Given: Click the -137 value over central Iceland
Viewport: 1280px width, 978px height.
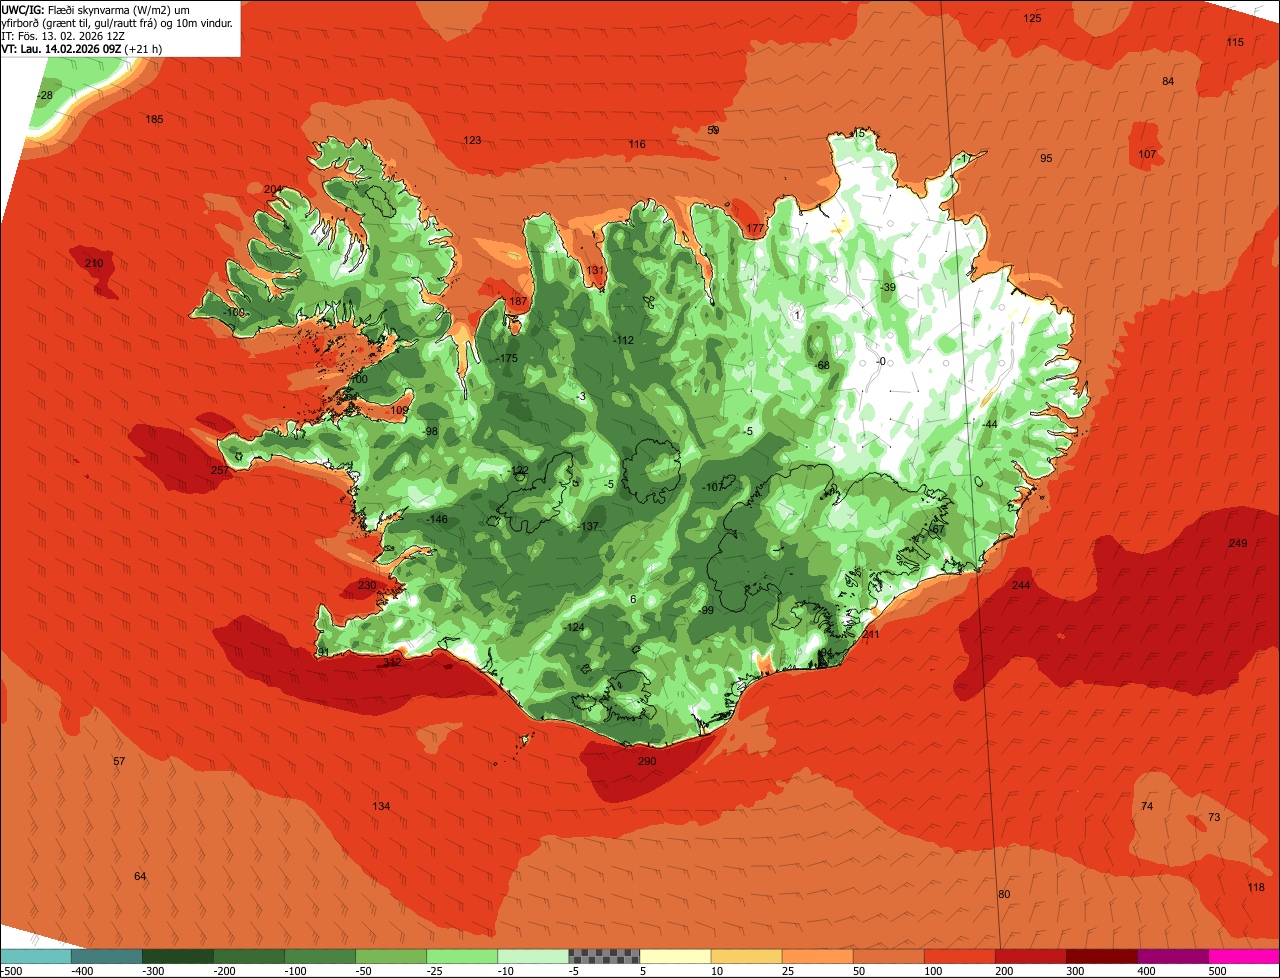Looking at the screenshot, I should [588, 526].
